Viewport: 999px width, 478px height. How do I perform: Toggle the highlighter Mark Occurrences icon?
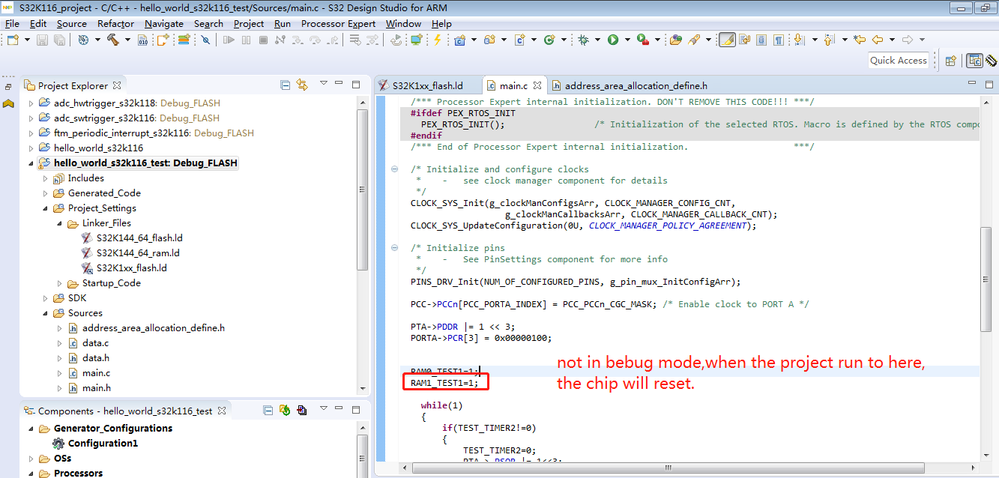(x=727, y=40)
